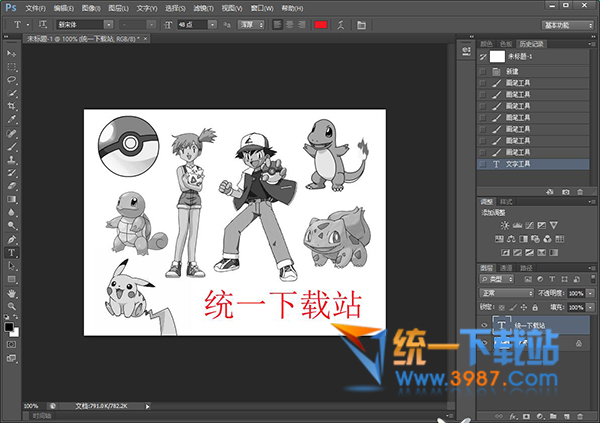Screen dimensions: 600x423
Task: Add layer mask from Layers panel bottom
Action: tap(526, 416)
